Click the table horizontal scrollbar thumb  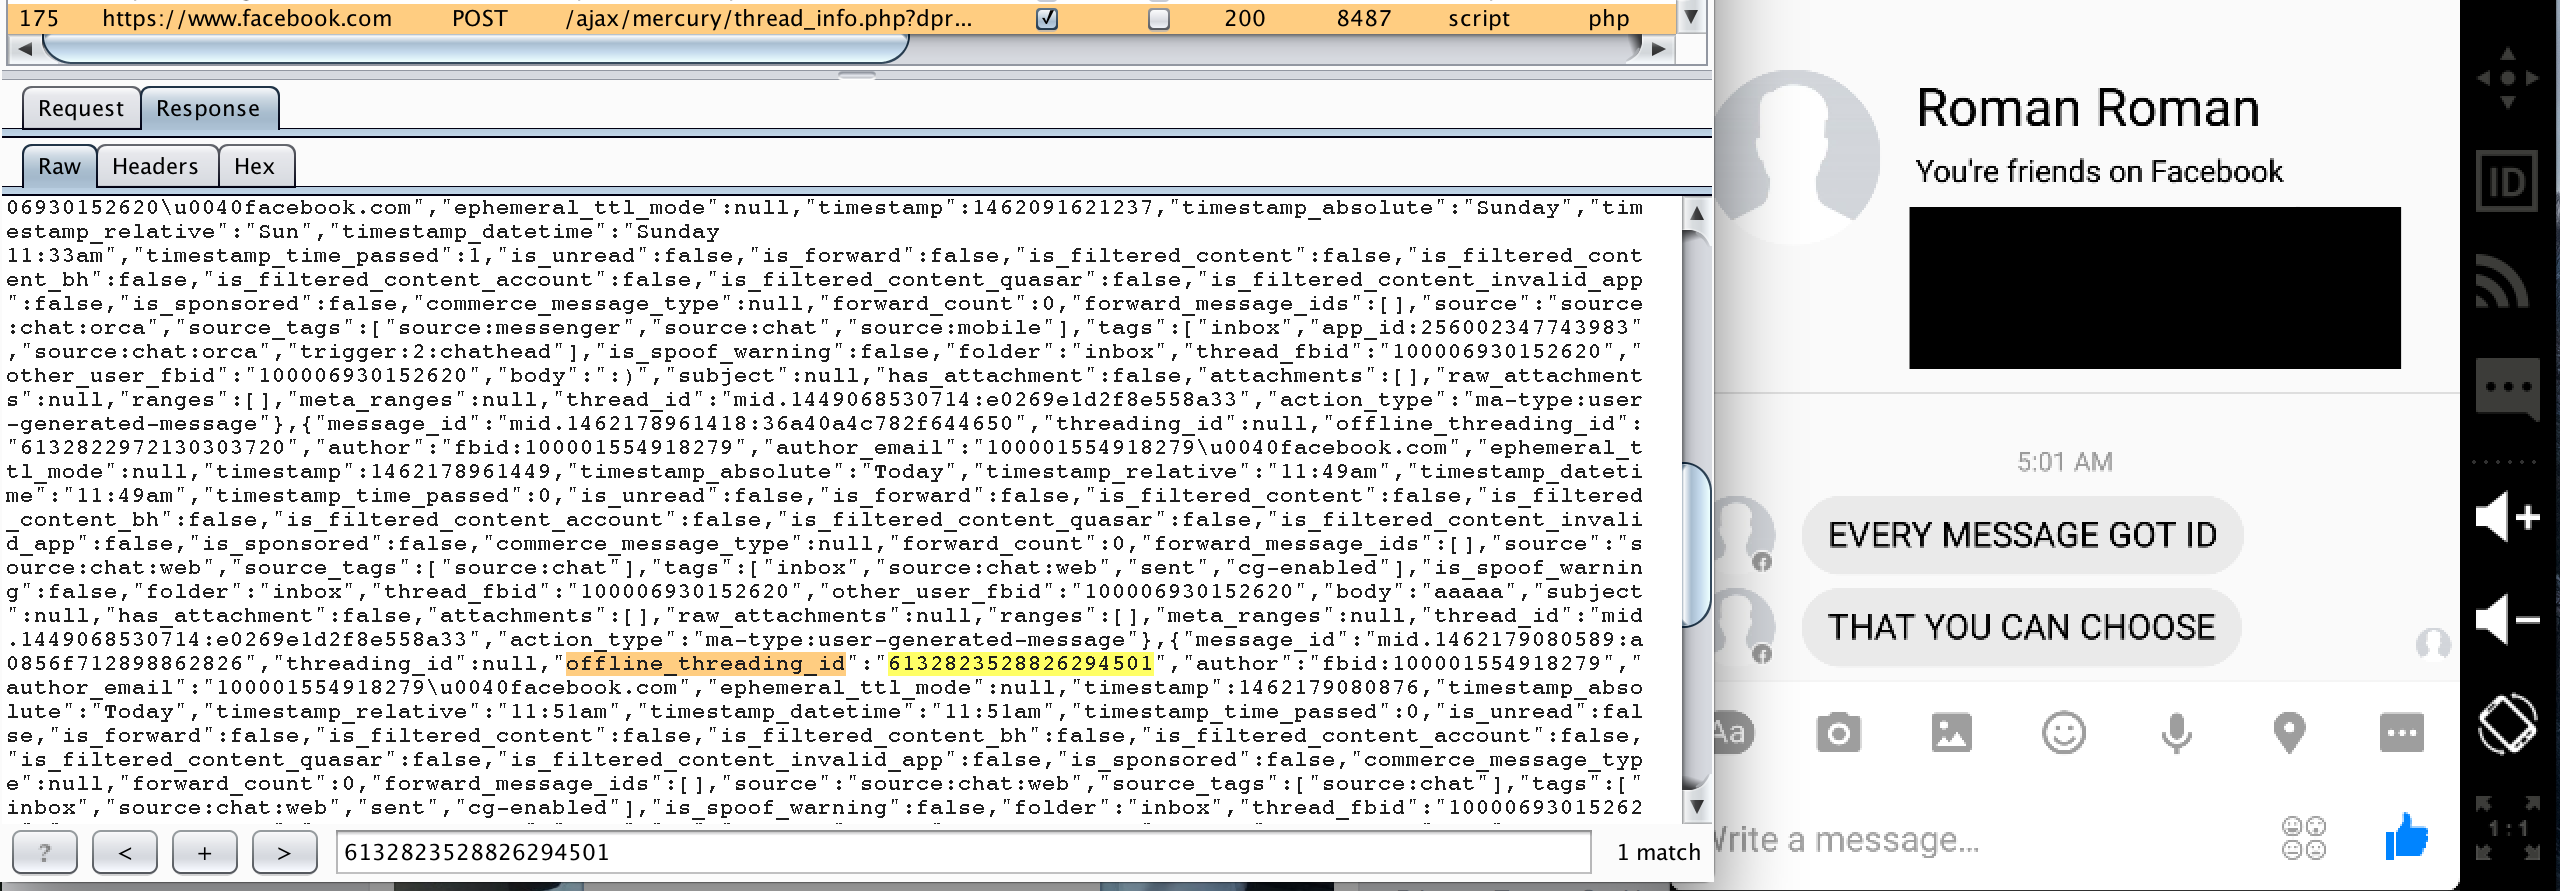476,49
